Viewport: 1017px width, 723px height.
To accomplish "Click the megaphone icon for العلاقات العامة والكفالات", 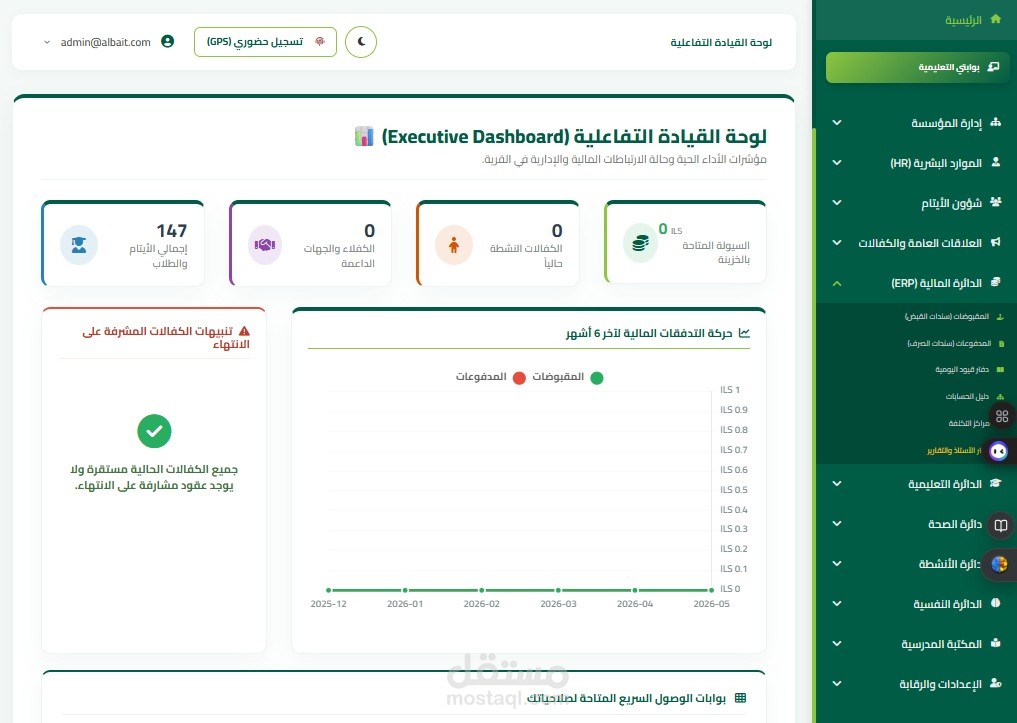I will tap(996, 243).
